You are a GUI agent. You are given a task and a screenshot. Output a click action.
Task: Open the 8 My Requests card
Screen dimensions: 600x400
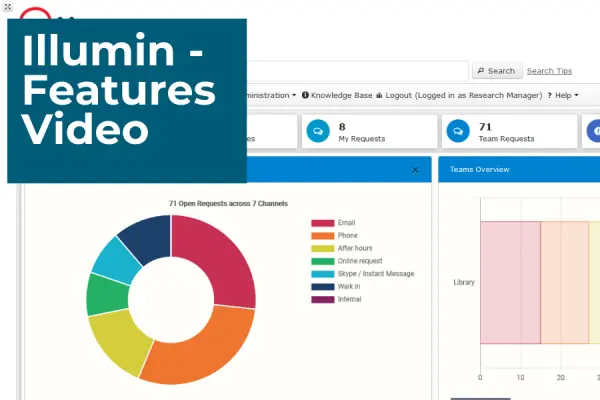point(369,131)
